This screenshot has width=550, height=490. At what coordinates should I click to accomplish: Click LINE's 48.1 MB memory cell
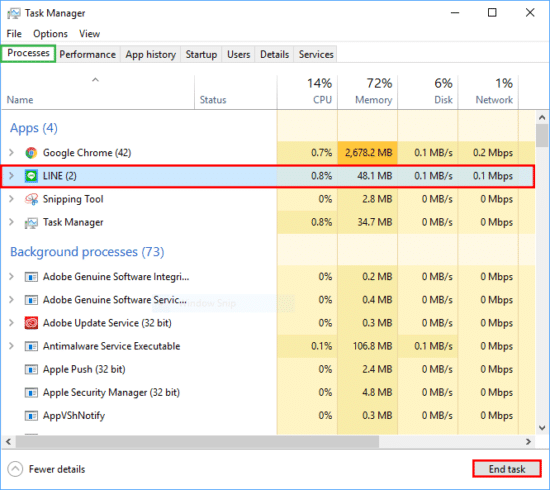[368, 176]
